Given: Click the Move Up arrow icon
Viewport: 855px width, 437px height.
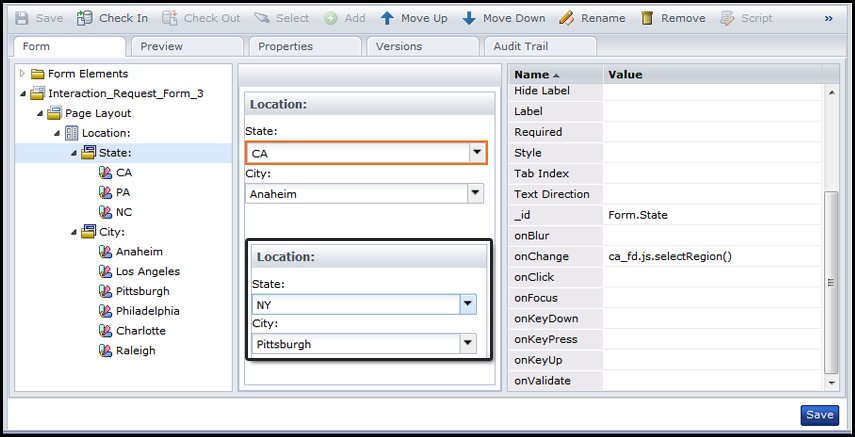Looking at the screenshot, I should tap(387, 18).
